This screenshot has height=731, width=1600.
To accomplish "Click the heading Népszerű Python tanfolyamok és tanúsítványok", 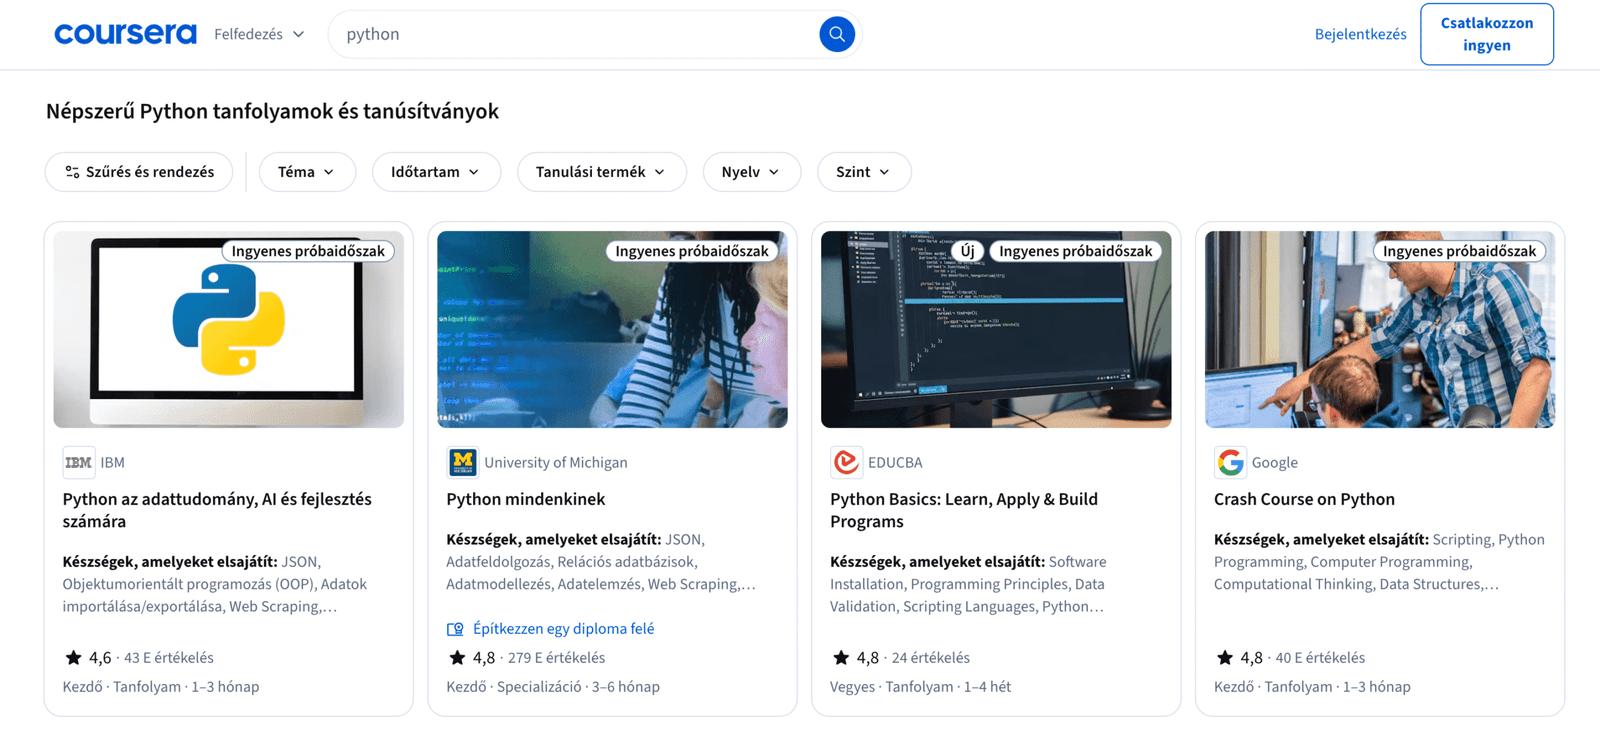I will pyautogui.click(x=272, y=111).
